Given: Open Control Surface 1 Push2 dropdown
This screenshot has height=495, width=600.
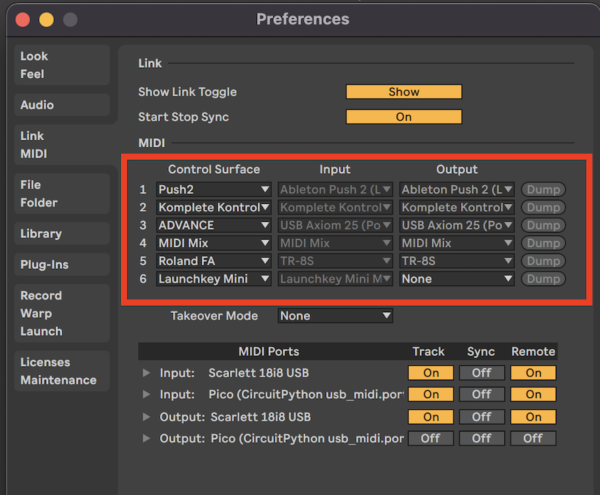Looking at the screenshot, I should (x=214, y=189).
